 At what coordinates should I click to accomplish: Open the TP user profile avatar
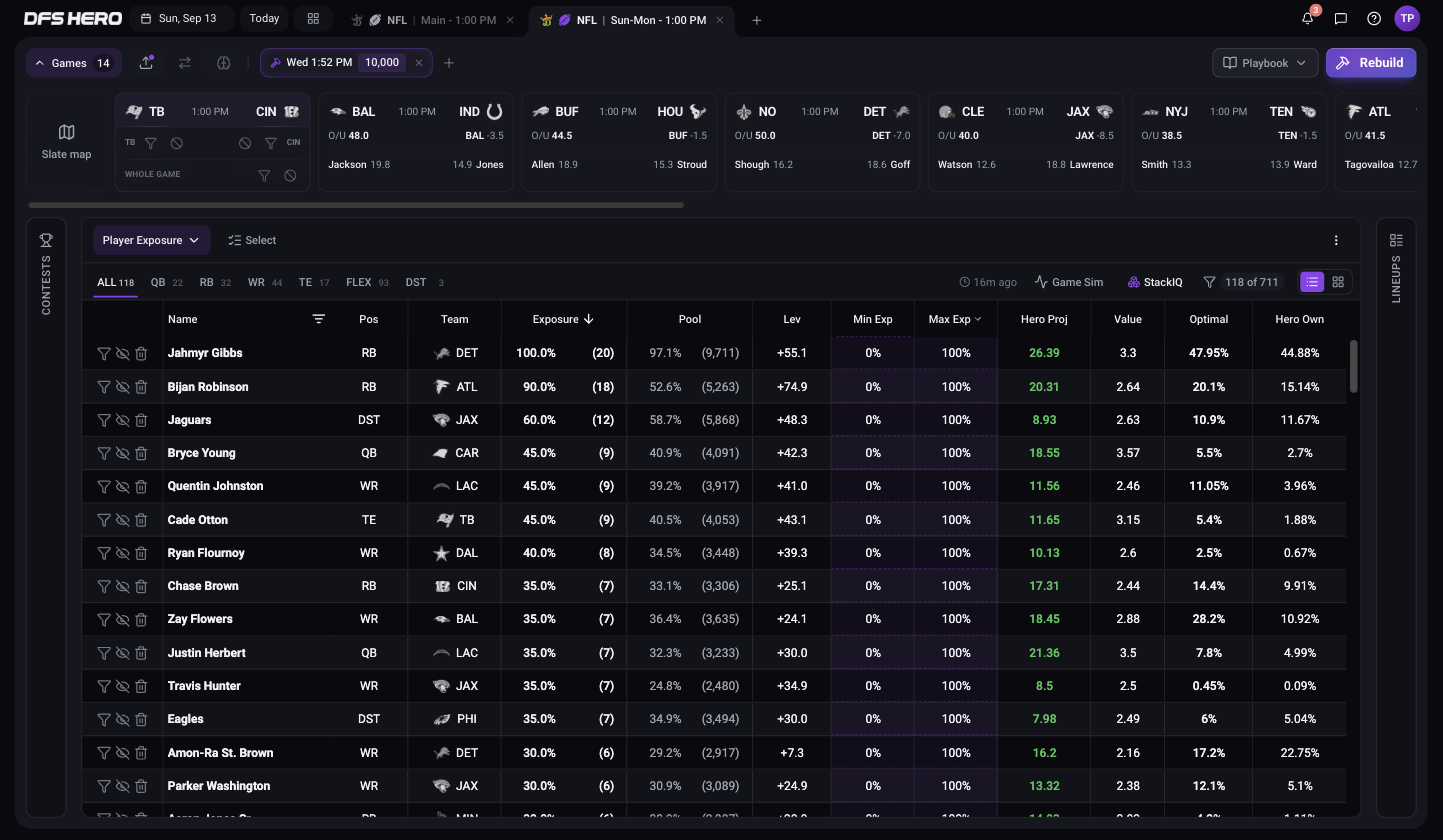(x=1407, y=18)
